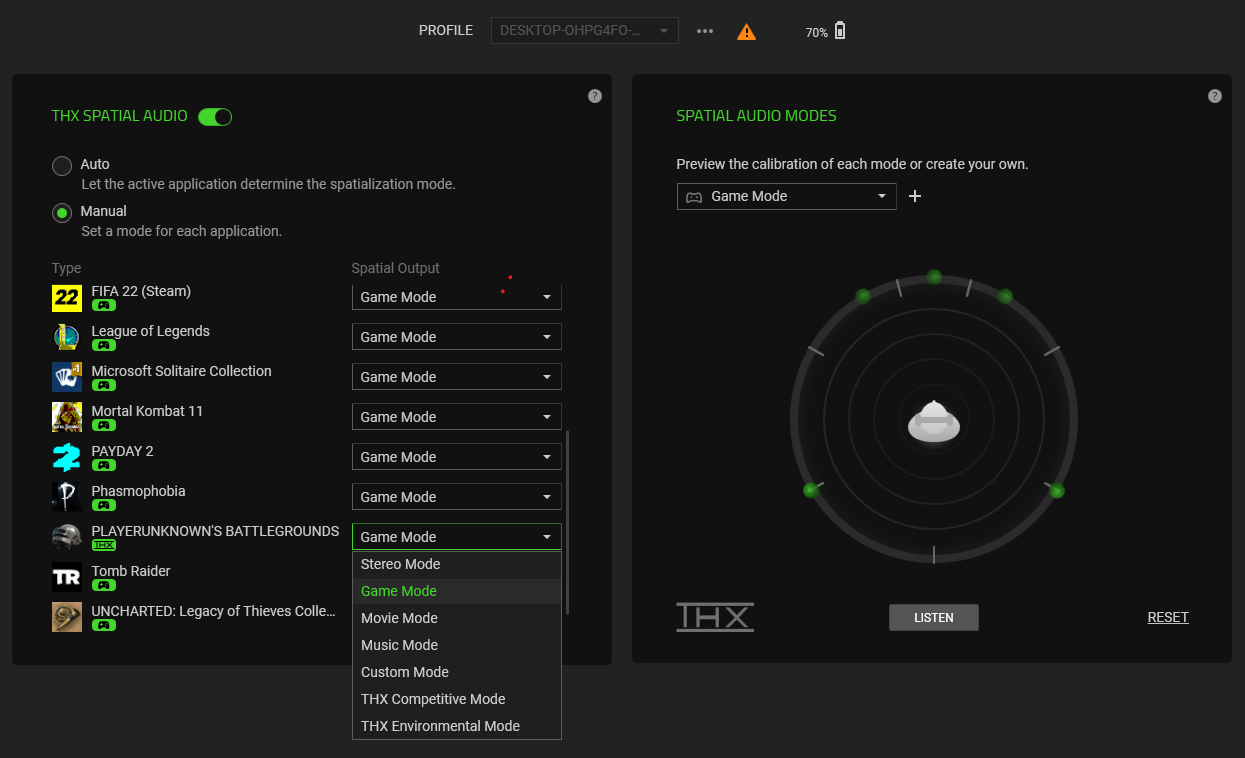Click the gamepad badge under Phasmophobia
Image resolution: width=1245 pixels, height=758 pixels.
[x=103, y=506]
